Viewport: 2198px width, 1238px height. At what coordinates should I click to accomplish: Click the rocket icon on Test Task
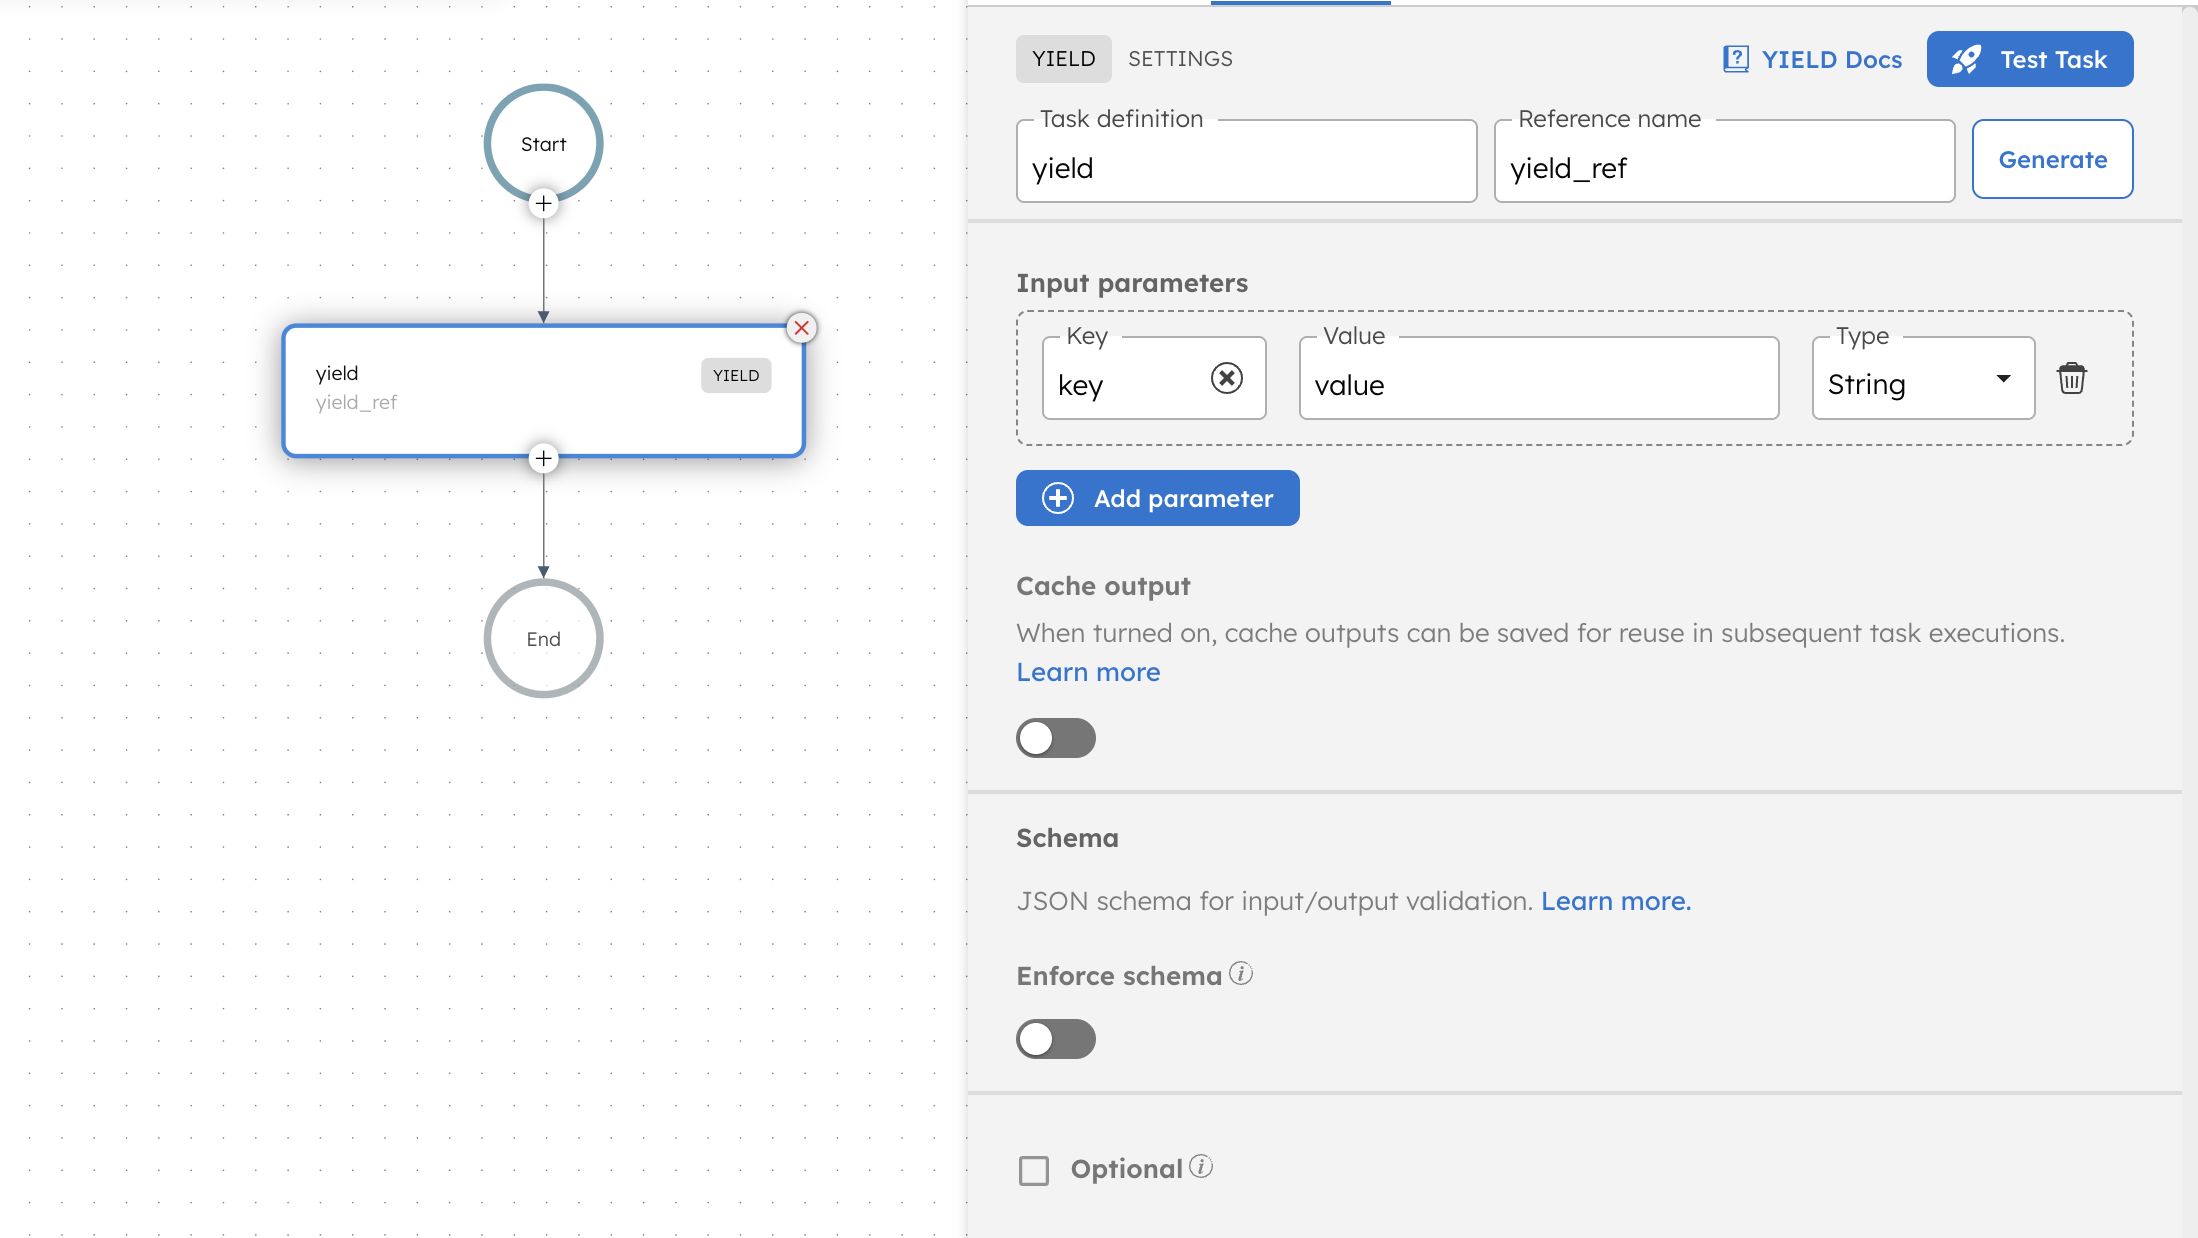click(x=1966, y=59)
